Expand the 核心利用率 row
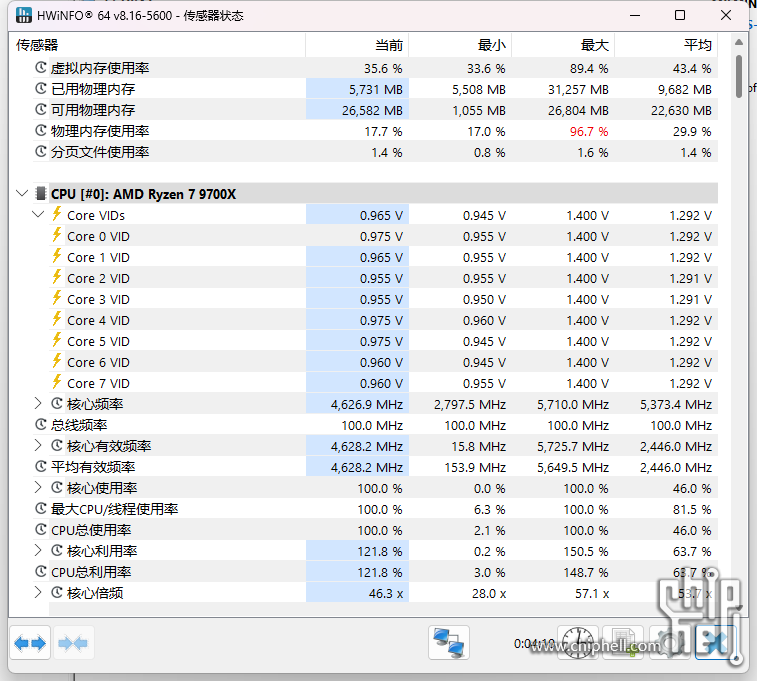Viewport: 757px width, 681px height. [38, 551]
